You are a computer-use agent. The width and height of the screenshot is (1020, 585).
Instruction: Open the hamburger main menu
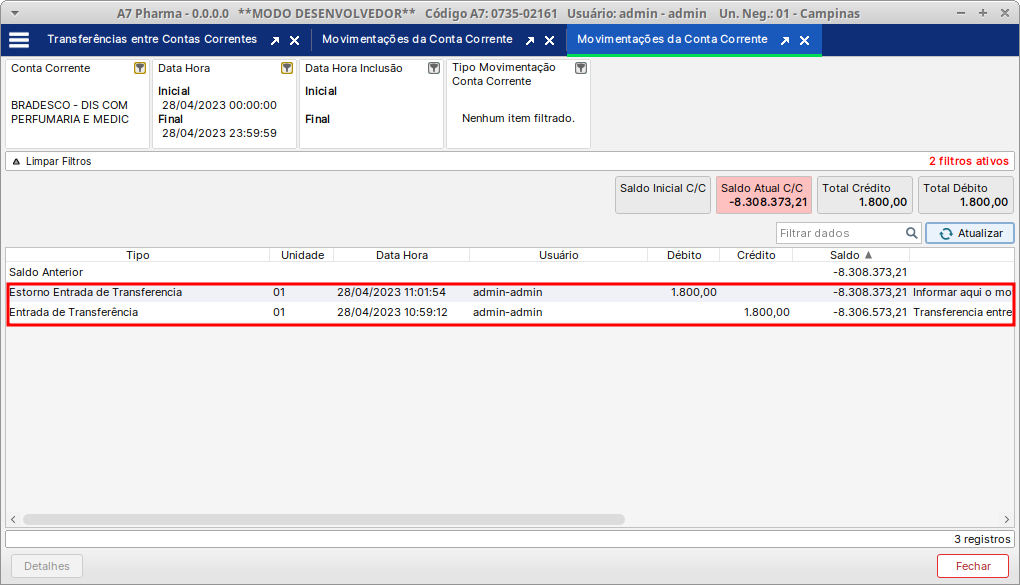point(19,40)
